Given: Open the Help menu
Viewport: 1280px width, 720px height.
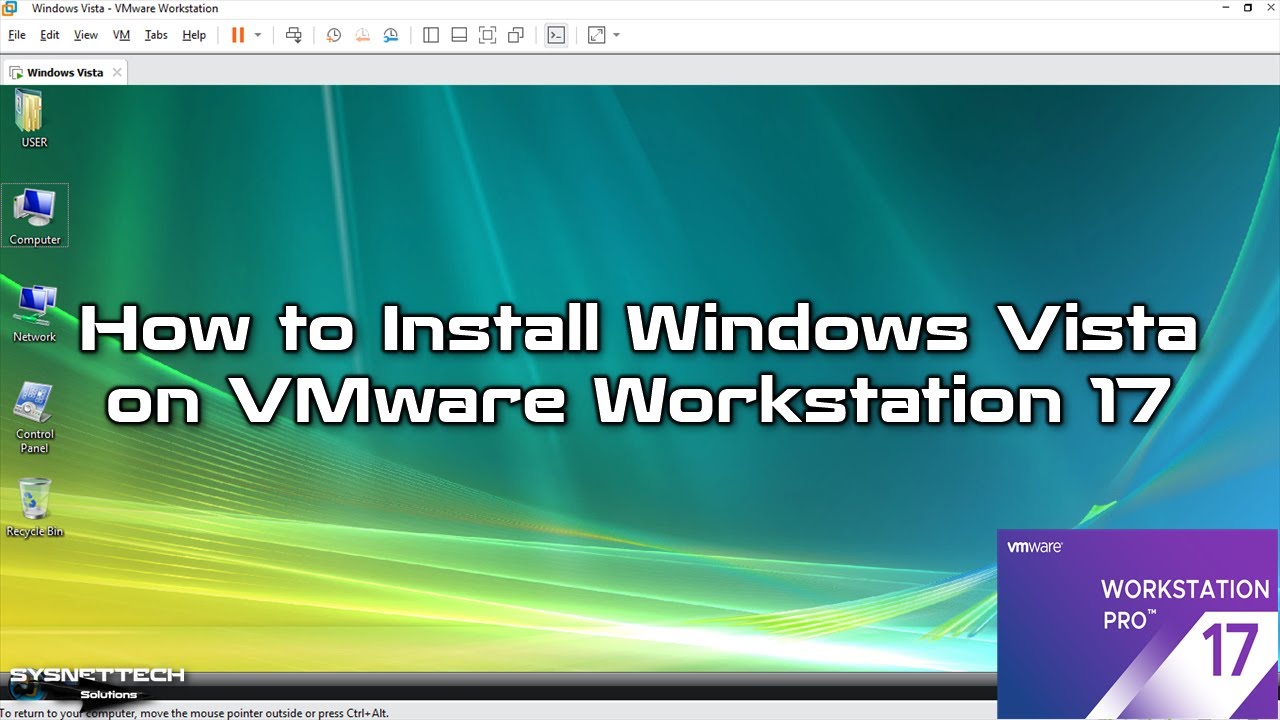Looking at the screenshot, I should (x=194, y=35).
